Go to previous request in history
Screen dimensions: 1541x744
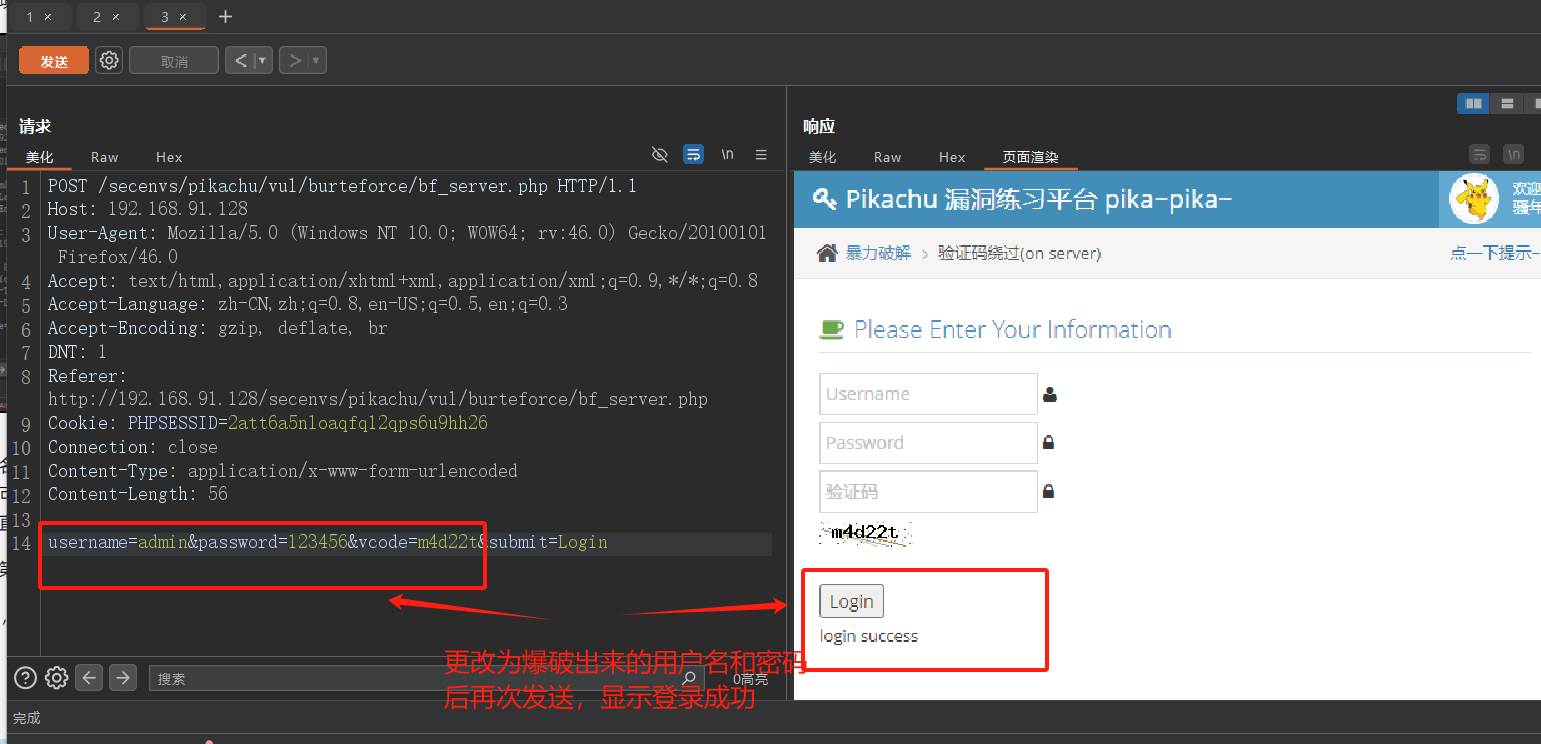[x=240, y=61]
